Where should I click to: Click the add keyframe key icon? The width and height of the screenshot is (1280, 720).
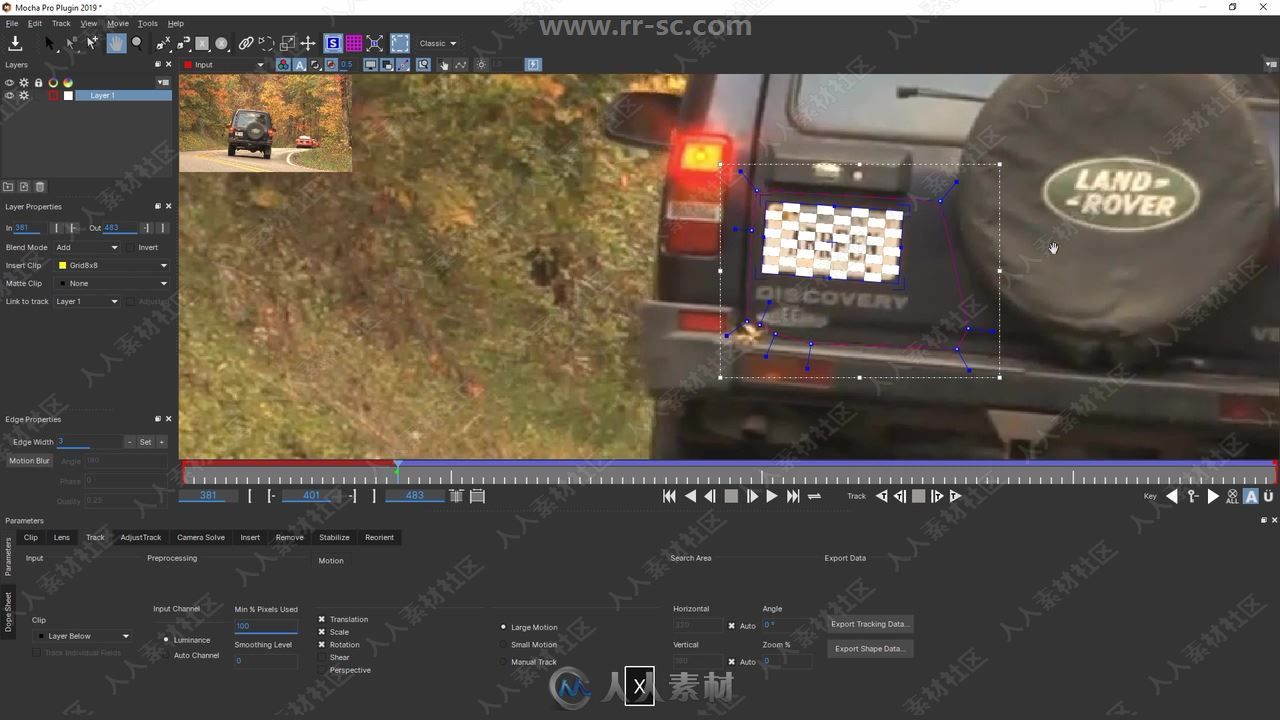1192,496
